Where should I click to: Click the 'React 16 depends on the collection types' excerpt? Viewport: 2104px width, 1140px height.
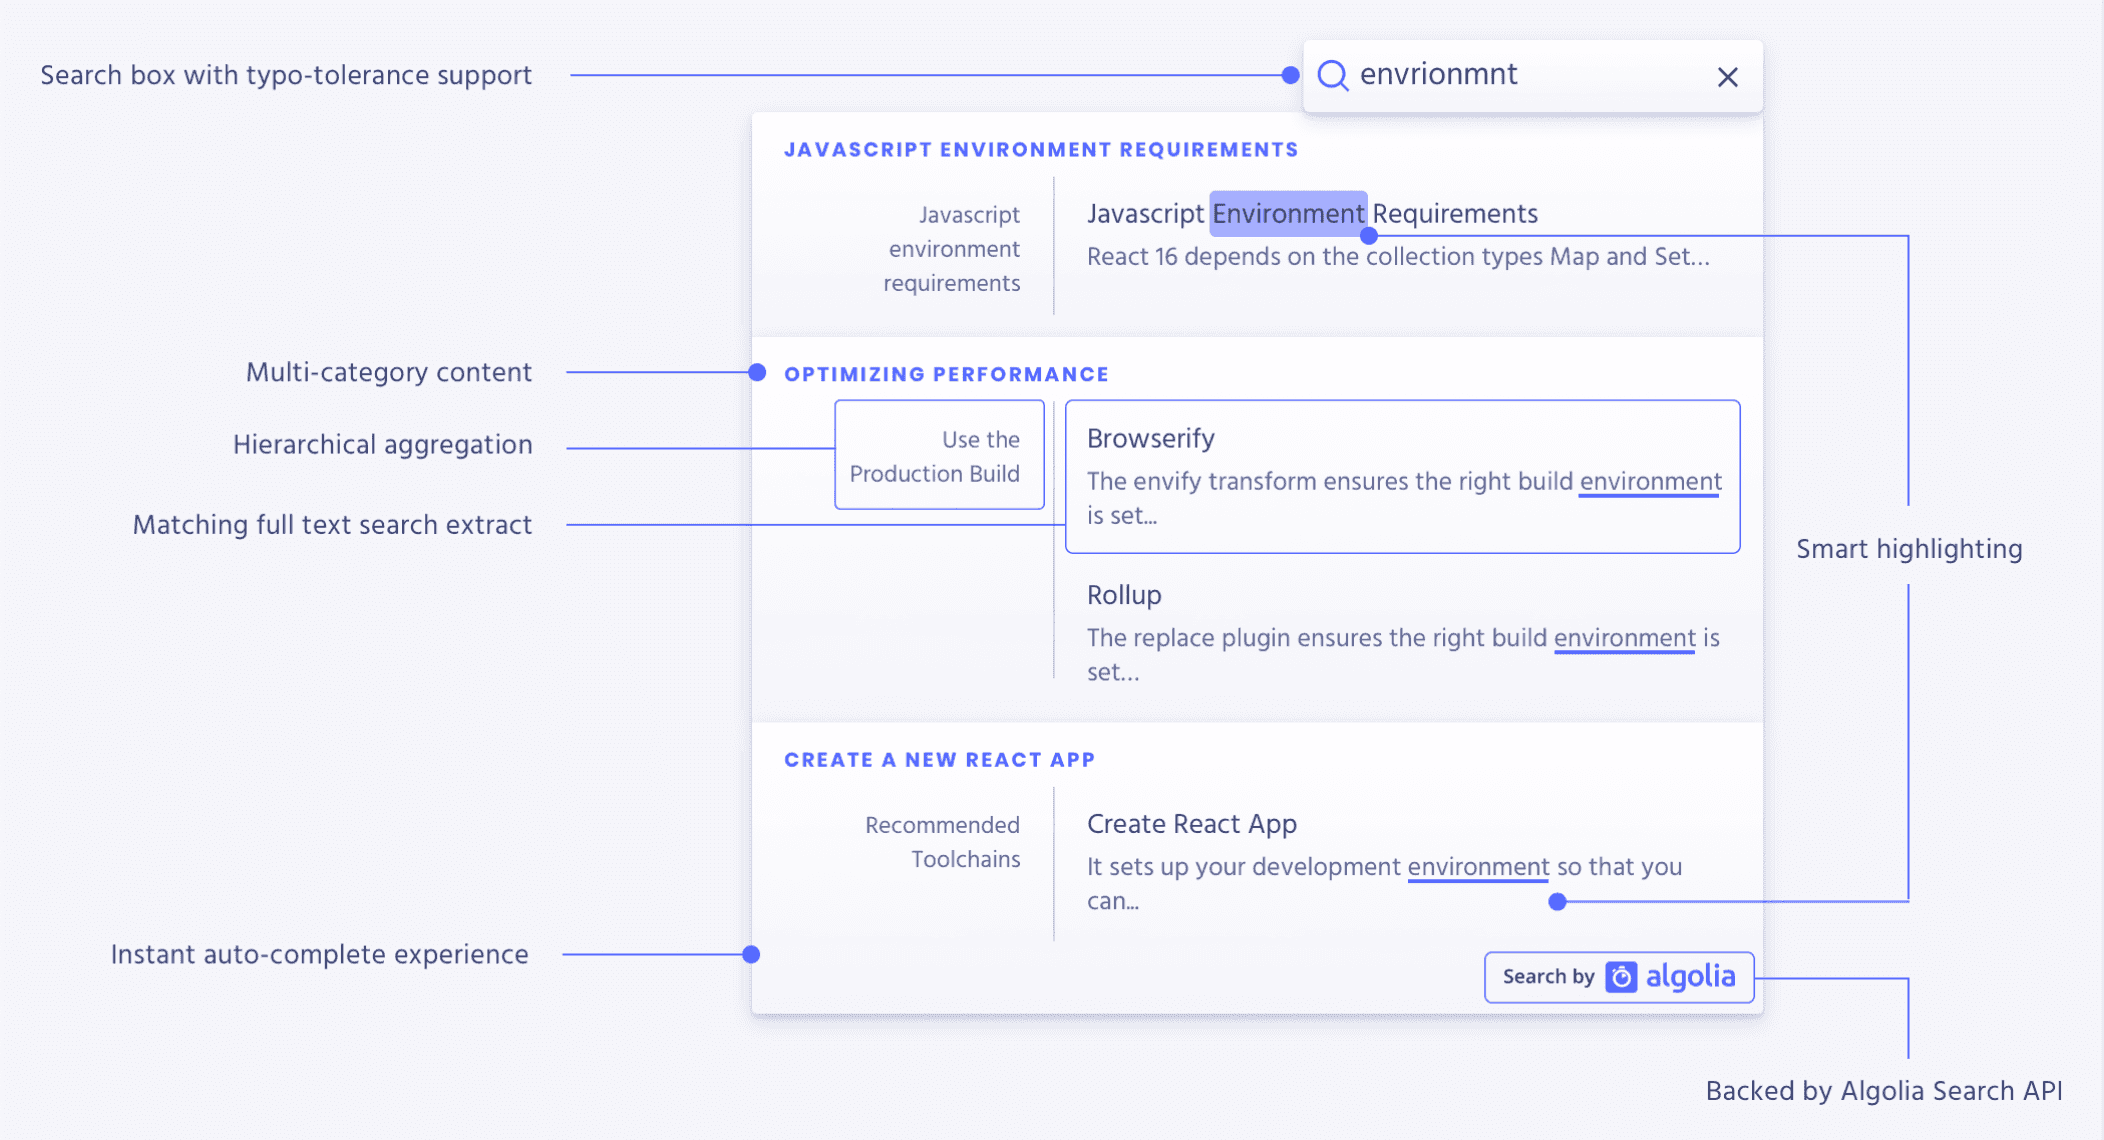(1398, 257)
